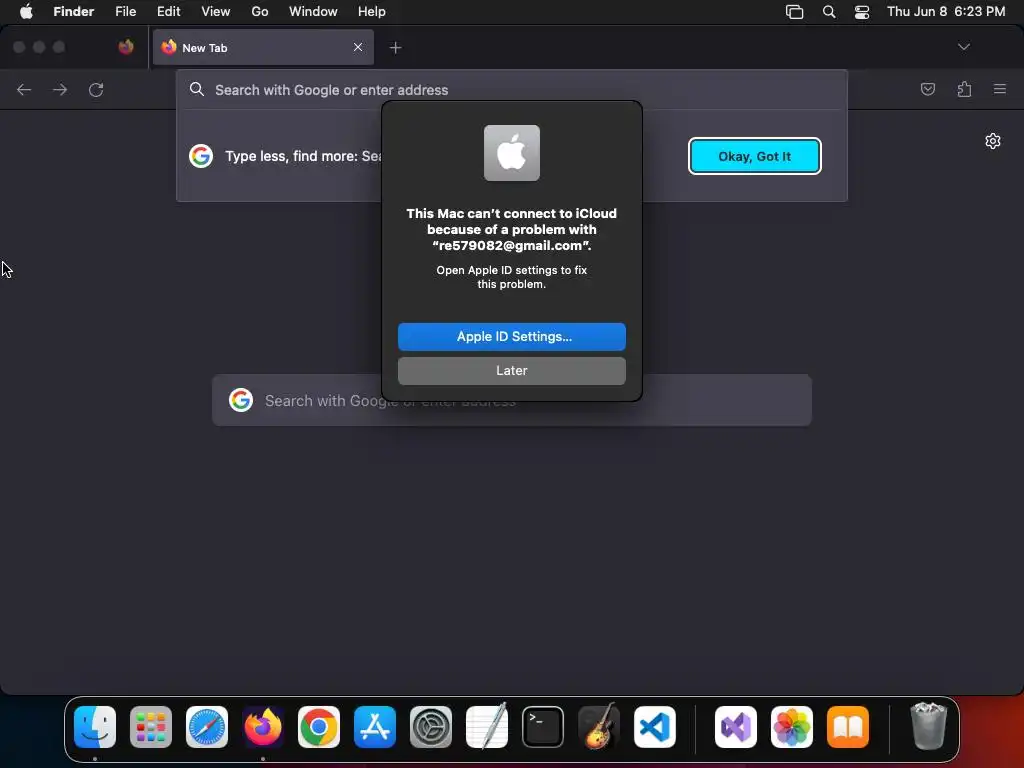The image size is (1024, 768).
Task: Click the magnifier icon in address bar
Action: click(197, 89)
